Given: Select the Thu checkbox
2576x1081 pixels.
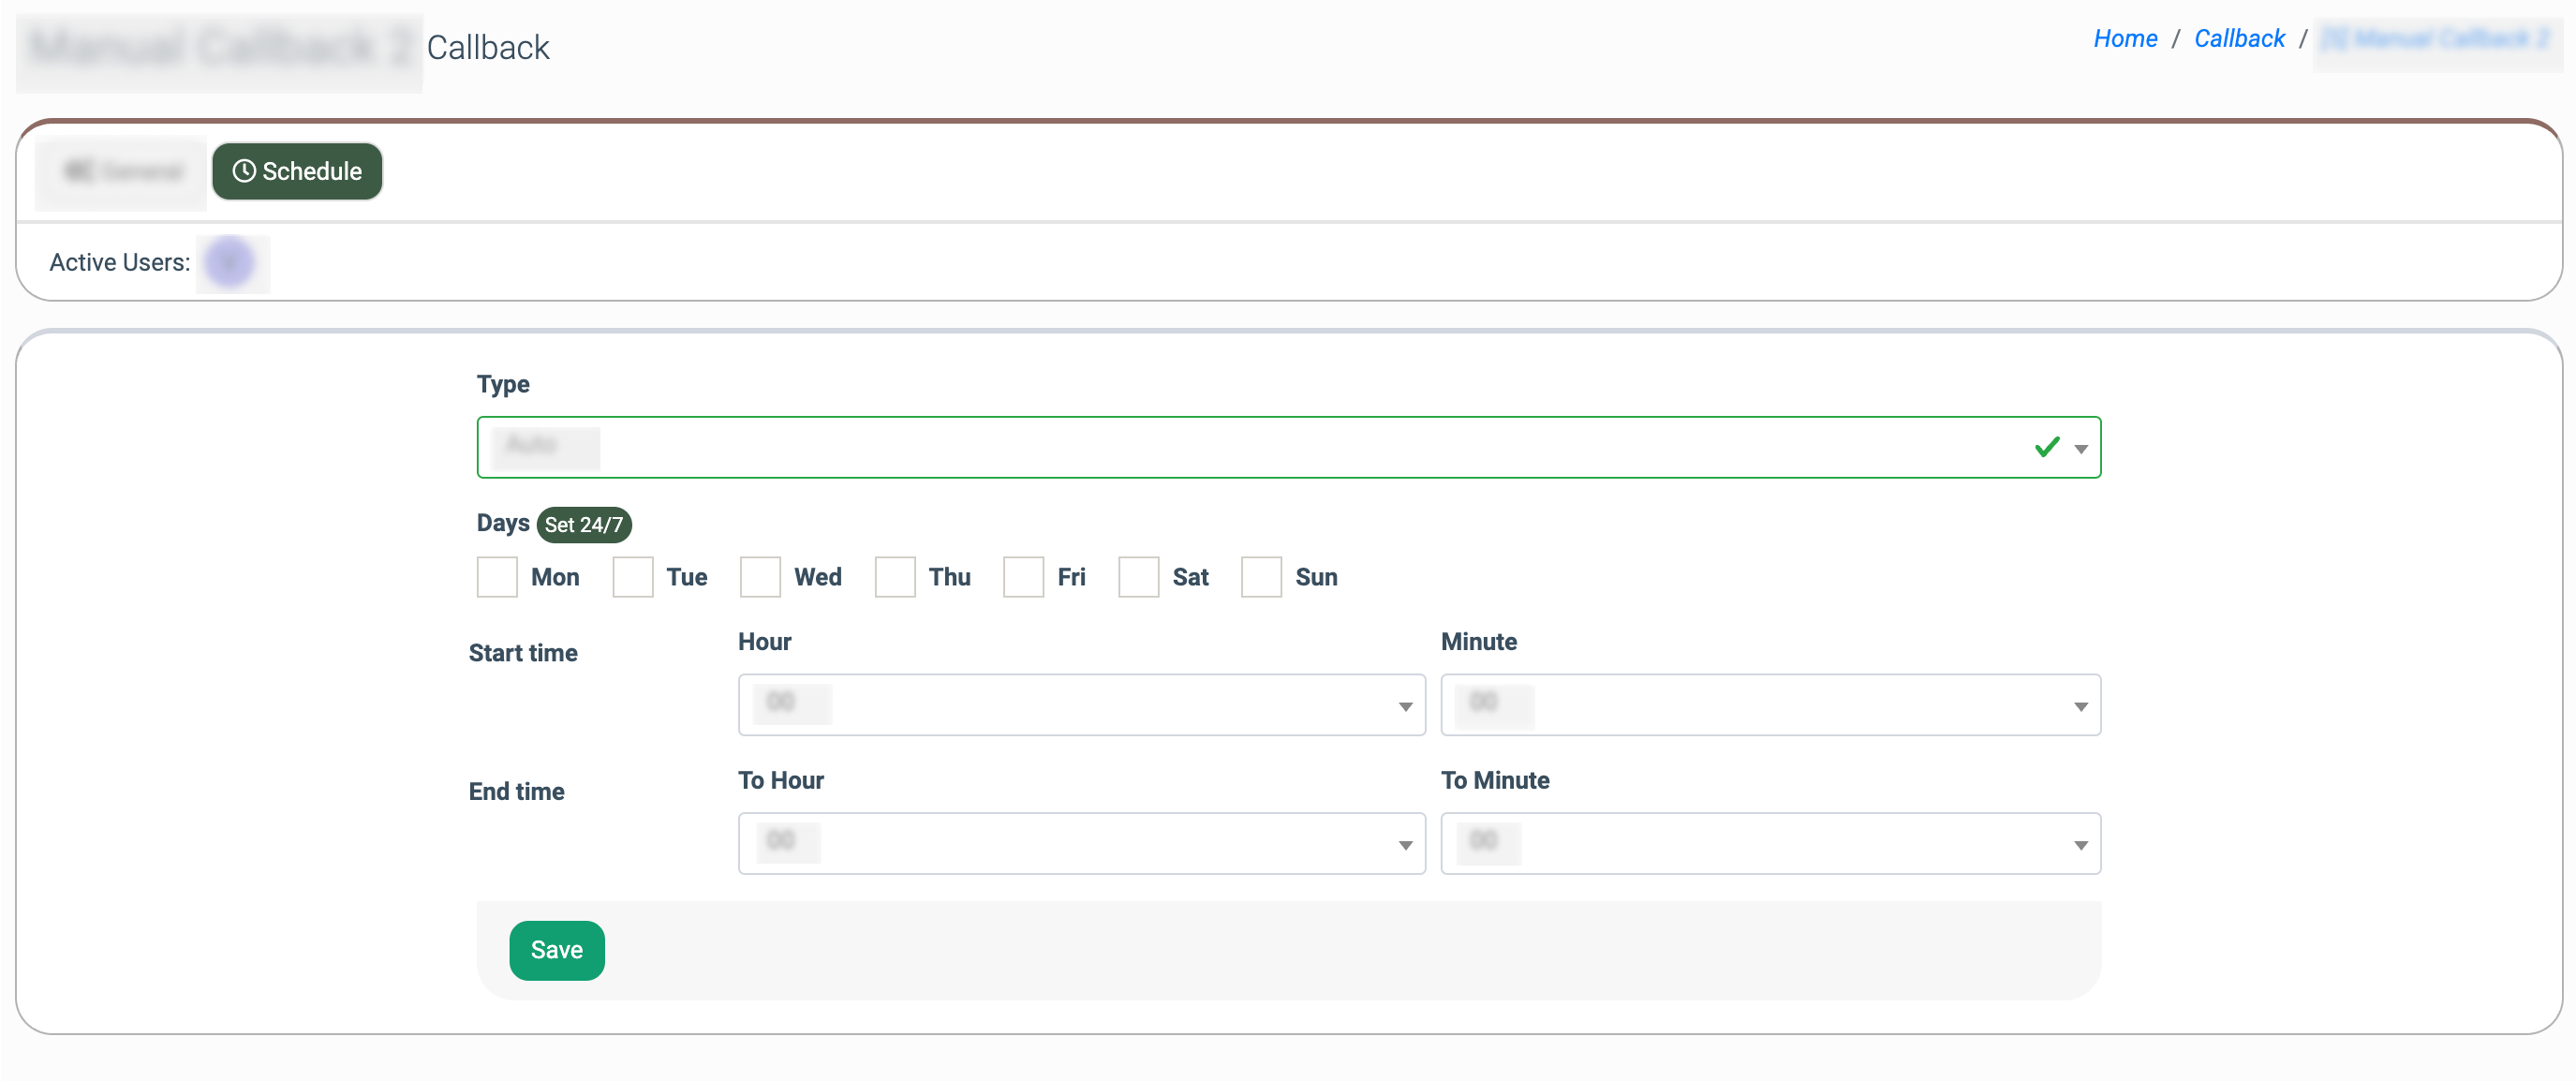Looking at the screenshot, I should [895, 577].
